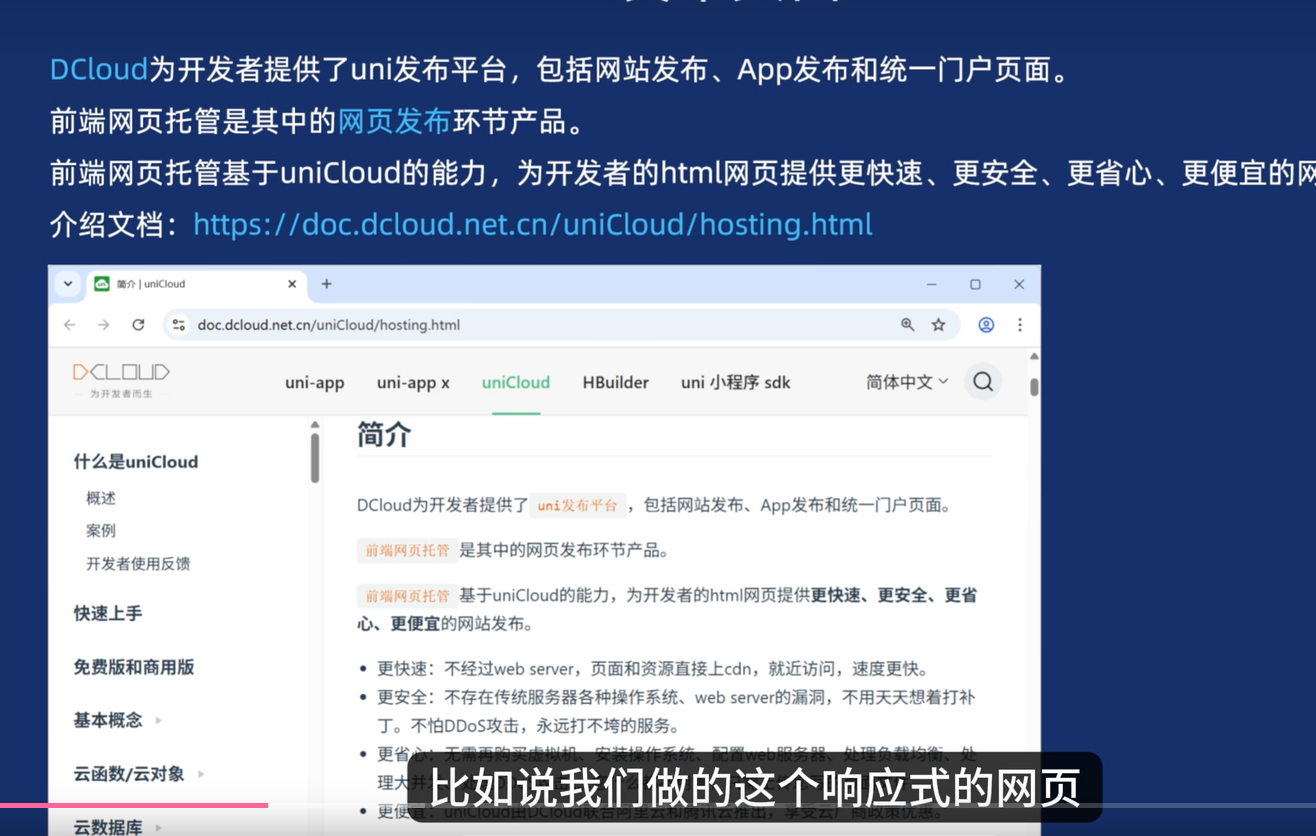This screenshot has height=836, width=1316.
Task: Click the DCloud logo
Action: (x=121, y=380)
